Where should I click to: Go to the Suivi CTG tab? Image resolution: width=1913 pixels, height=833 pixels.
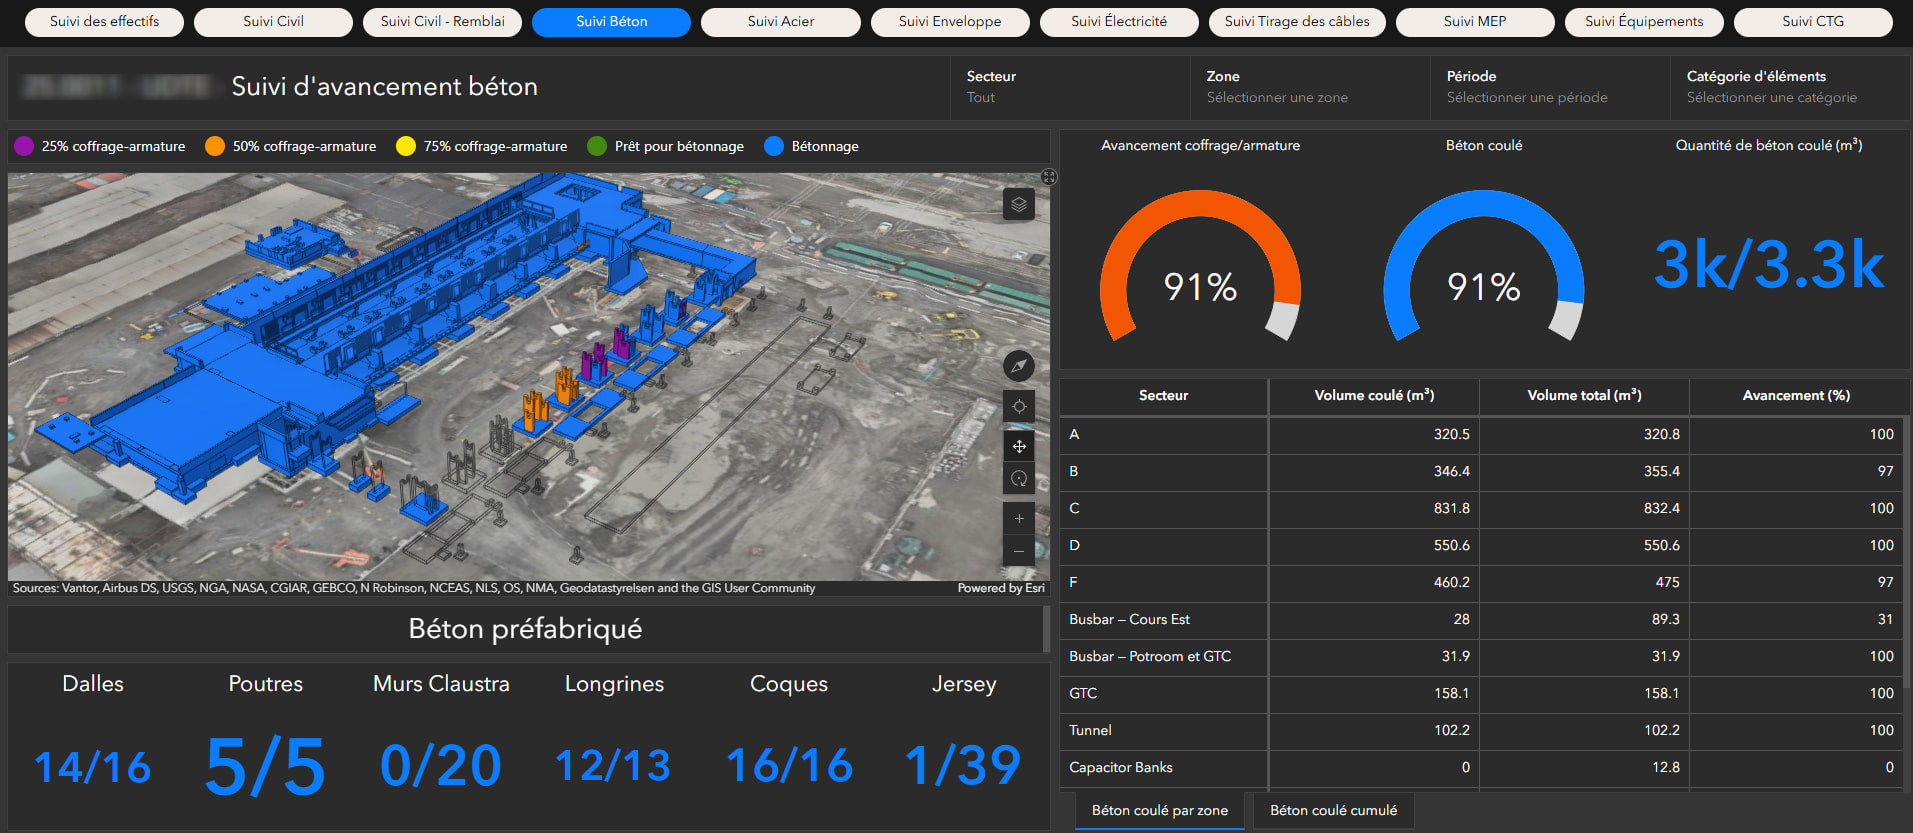(x=1813, y=22)
